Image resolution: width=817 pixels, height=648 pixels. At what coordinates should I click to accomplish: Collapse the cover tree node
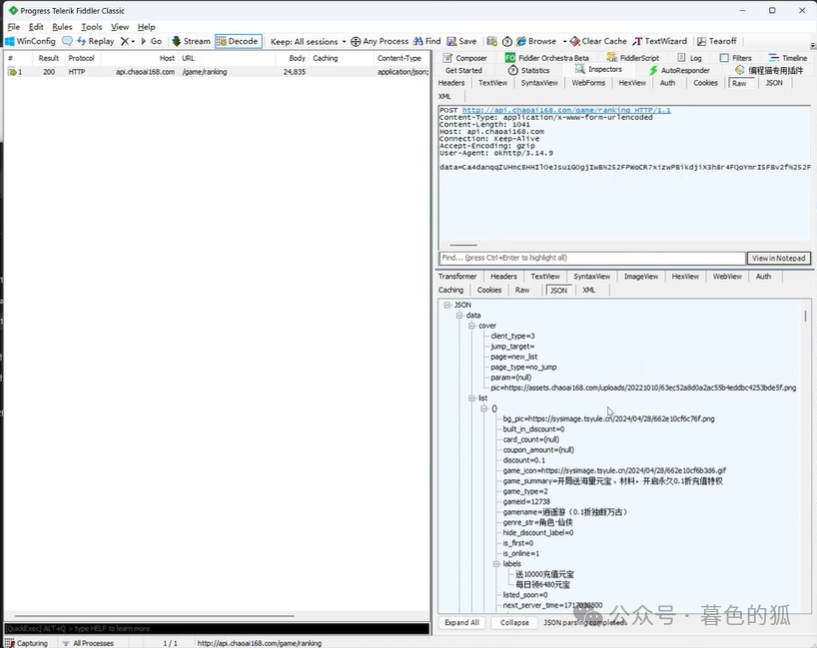(472, 326)
